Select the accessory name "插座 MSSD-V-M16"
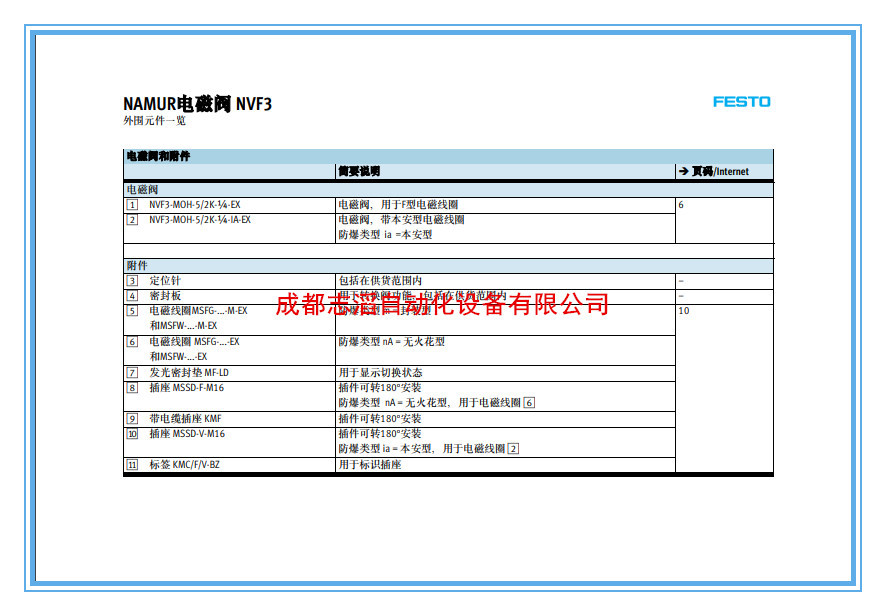The width and height of the screenshot is (886, 616). (187, 434)
